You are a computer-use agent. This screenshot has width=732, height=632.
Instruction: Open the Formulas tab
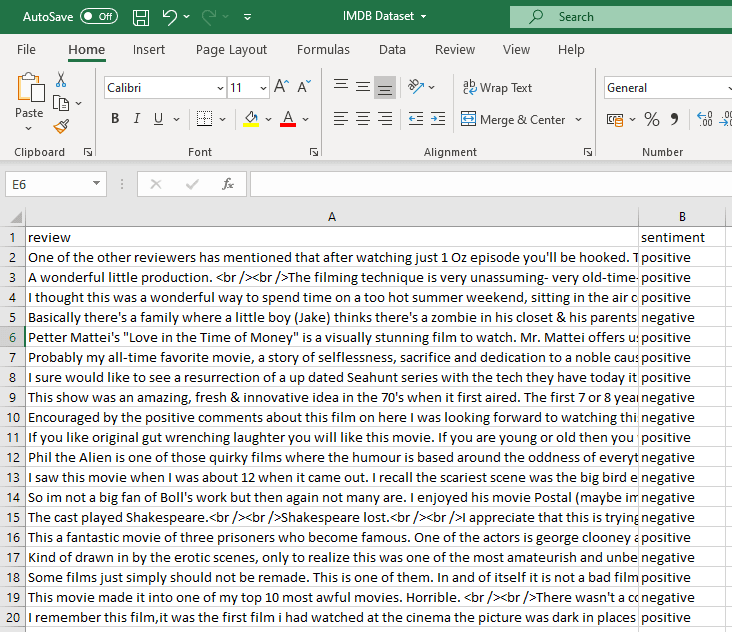point(323,49)
